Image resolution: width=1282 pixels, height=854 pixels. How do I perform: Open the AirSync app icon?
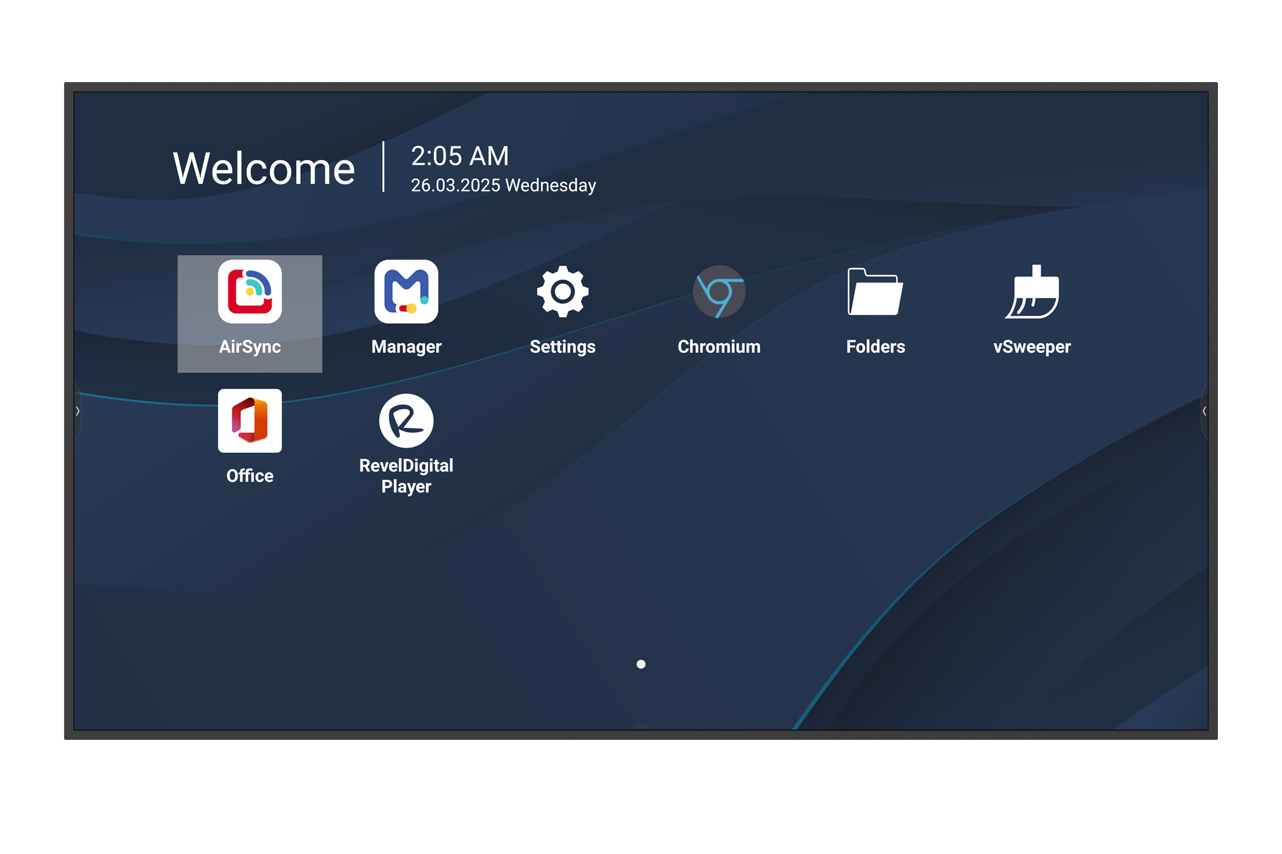tap(250, 292)
